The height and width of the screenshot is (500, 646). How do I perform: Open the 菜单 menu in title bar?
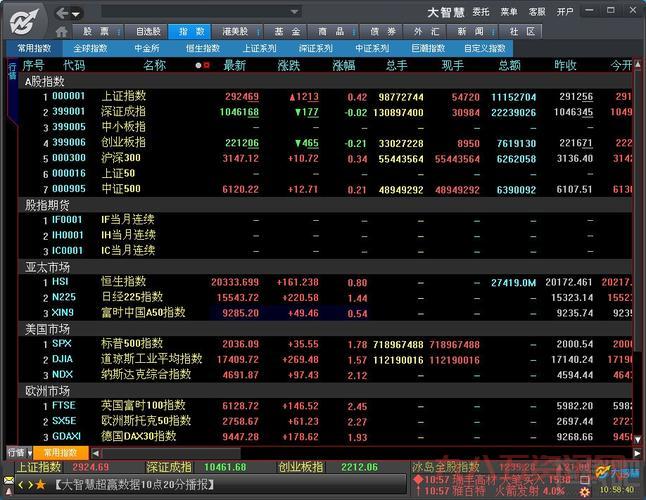coord(509,12)
